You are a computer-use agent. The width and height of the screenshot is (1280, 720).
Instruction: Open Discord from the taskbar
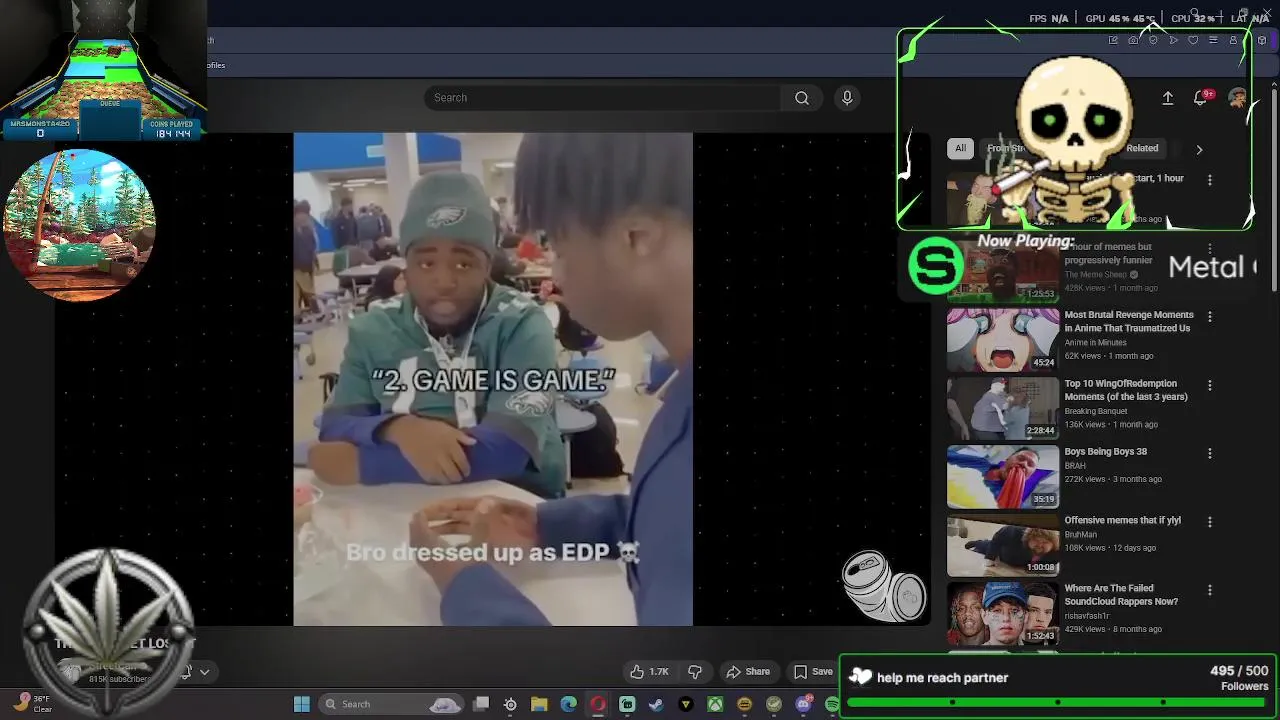(x=803, y=704)
